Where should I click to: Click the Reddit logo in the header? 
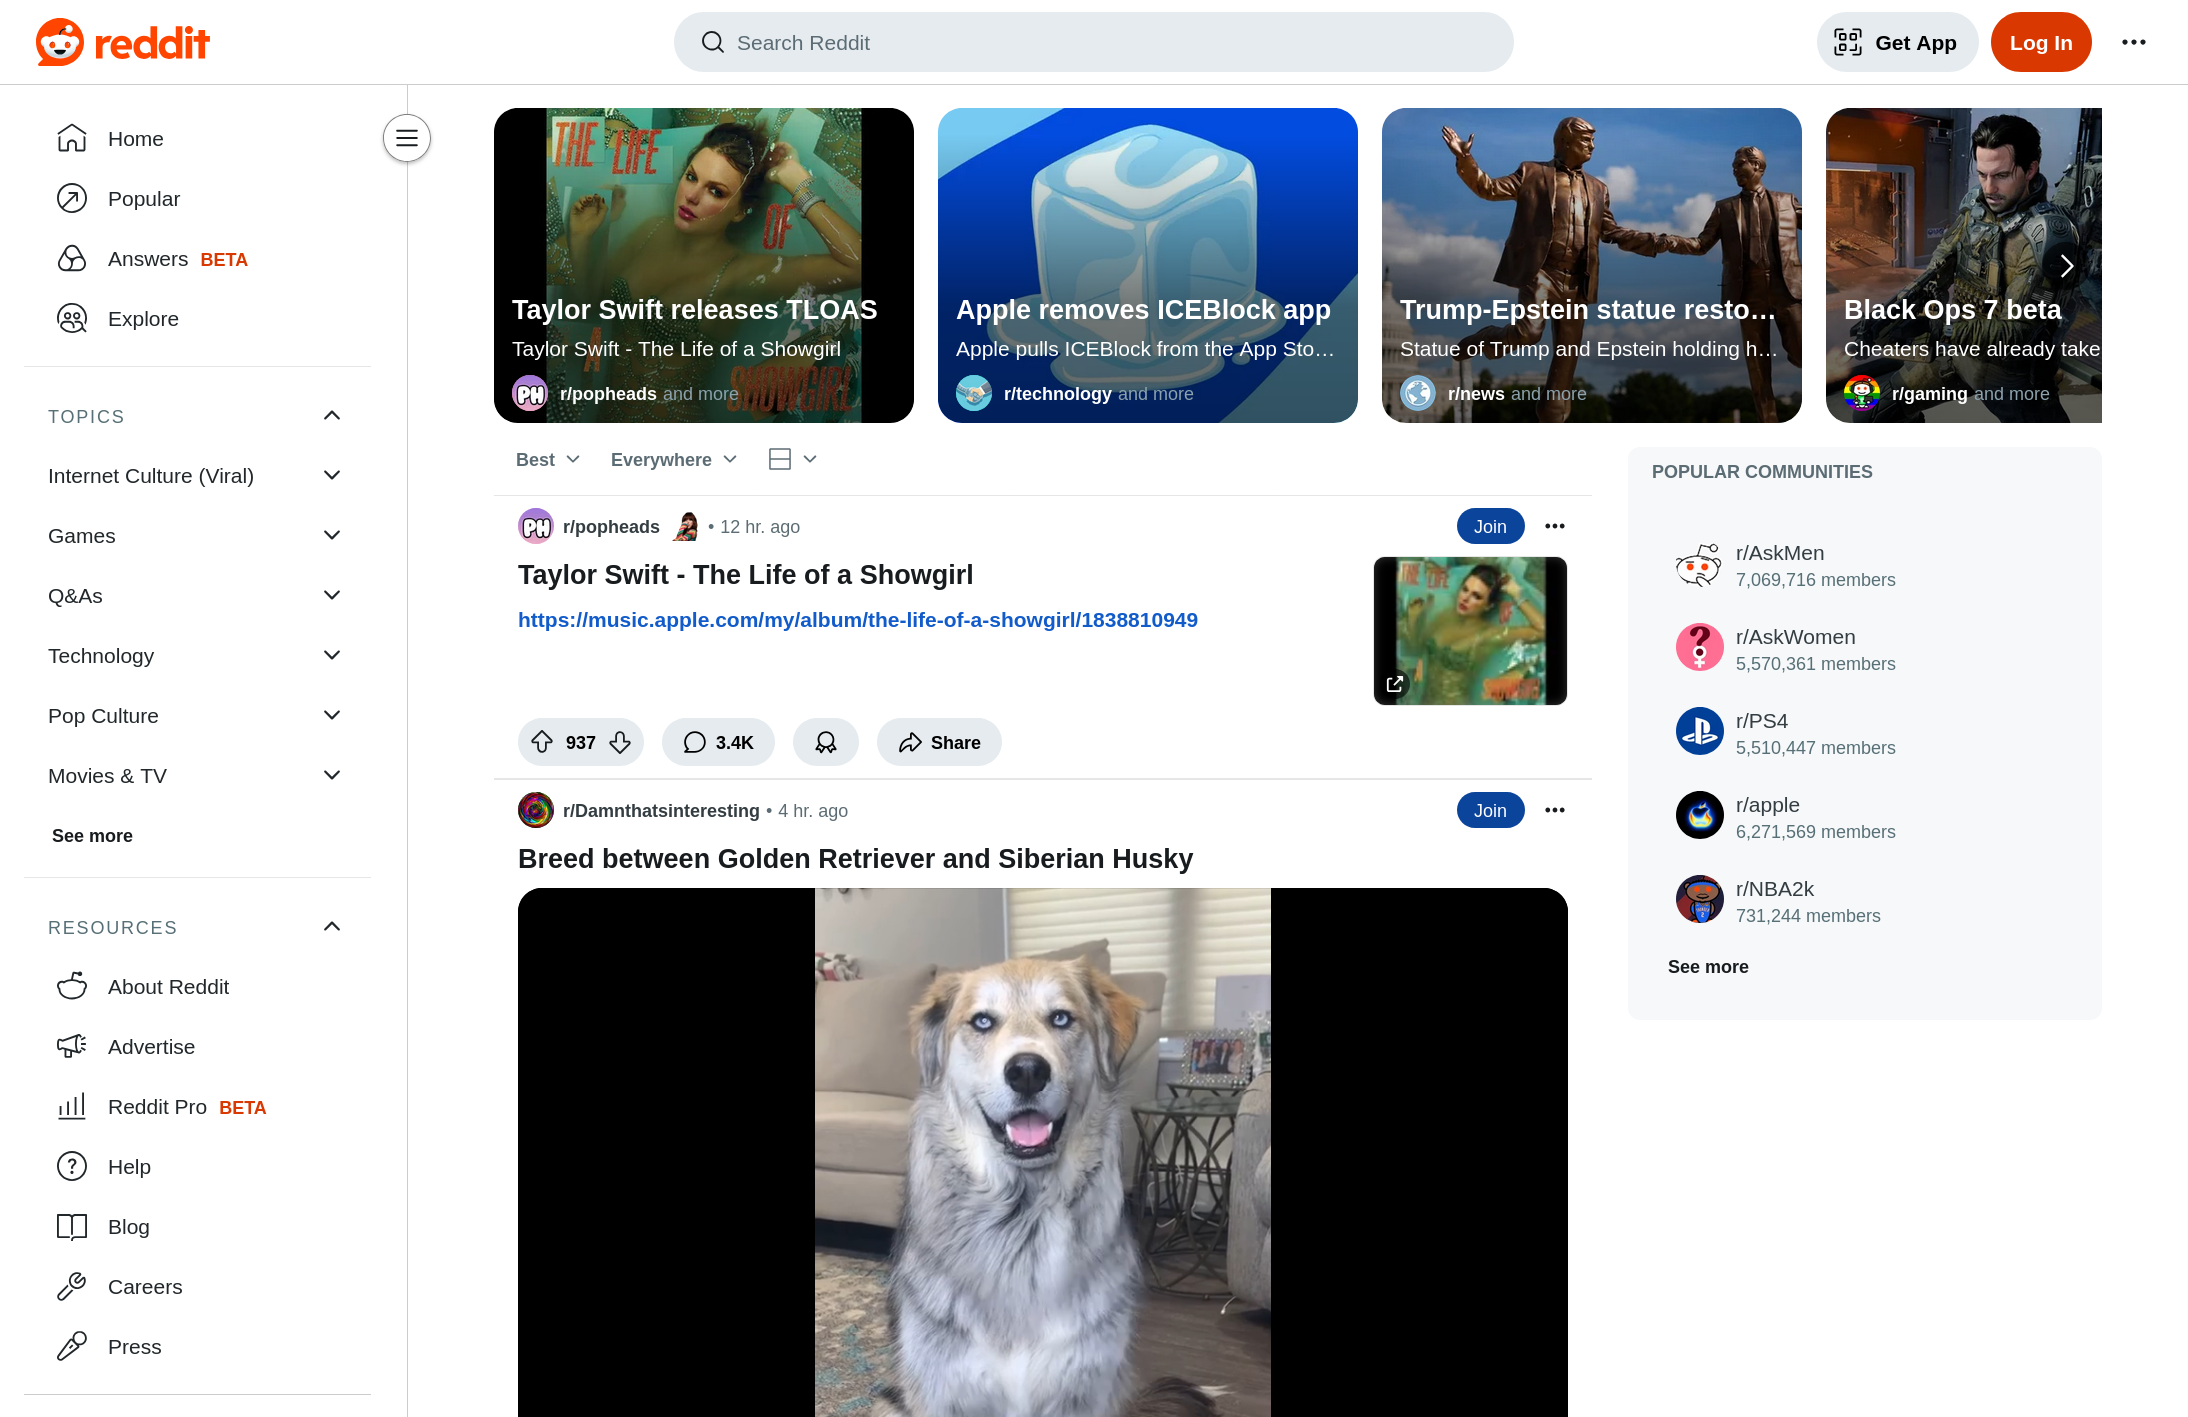122,42
